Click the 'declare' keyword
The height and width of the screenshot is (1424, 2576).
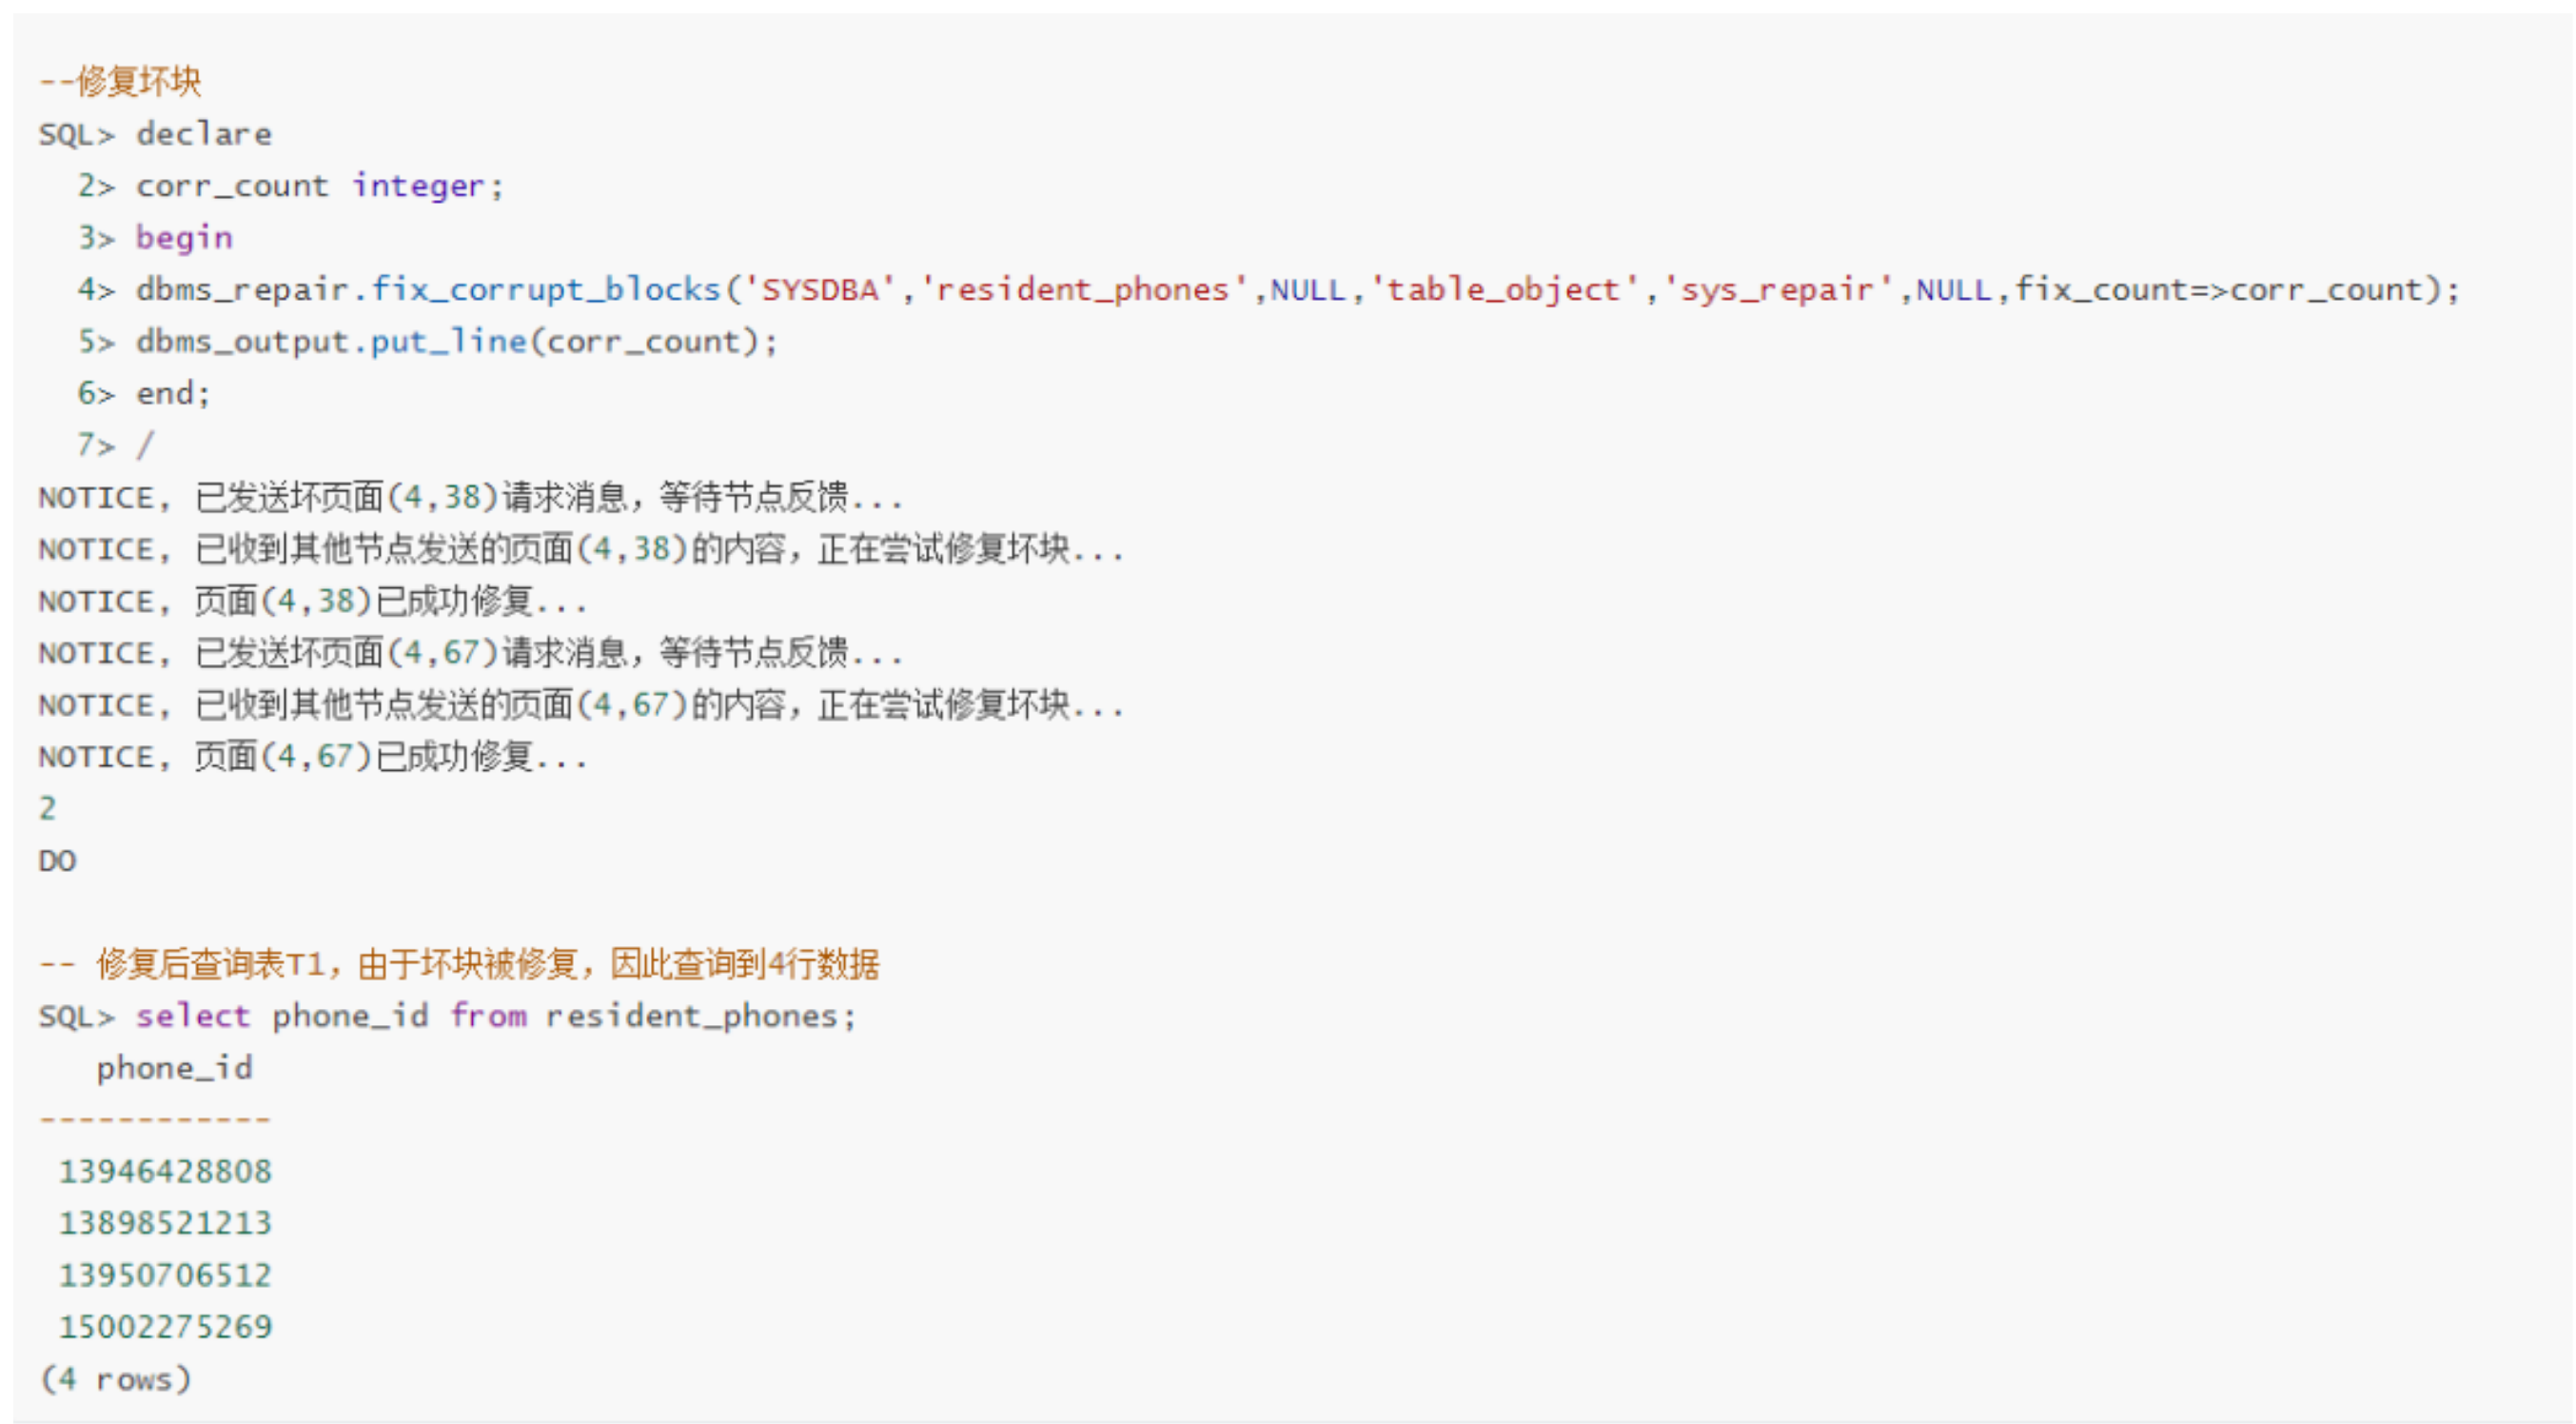pyautogui.click(x=204, y=134)
